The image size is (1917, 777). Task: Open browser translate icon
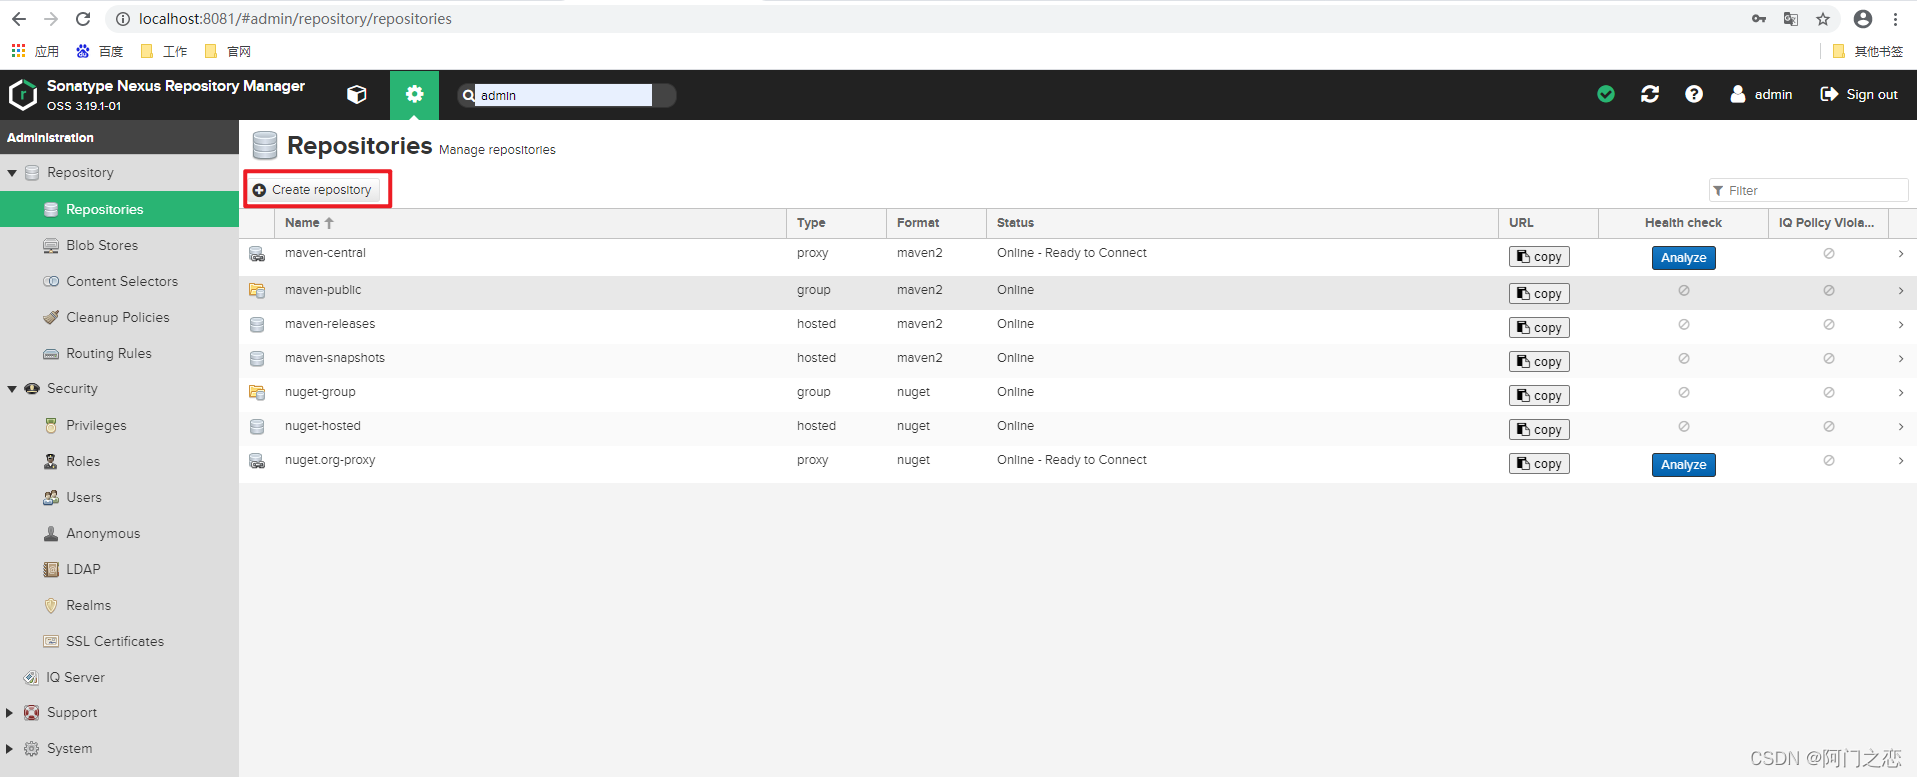click(1791, 19)
